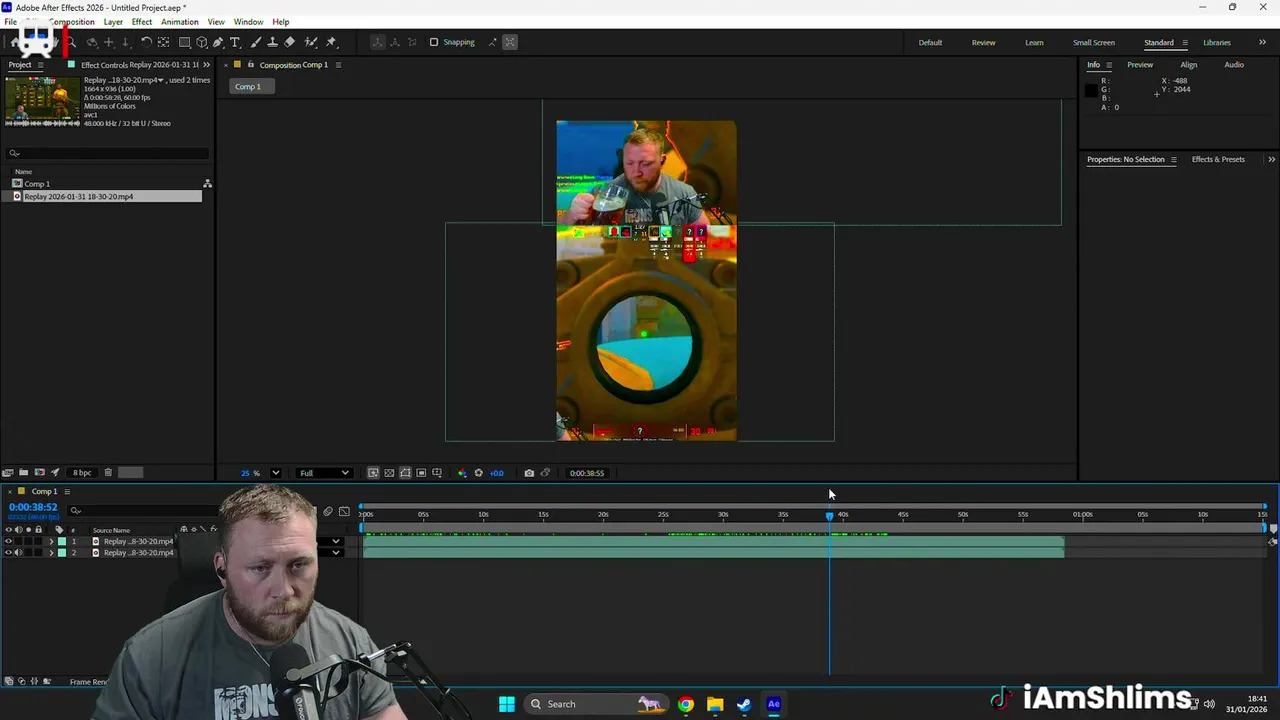This screenshot has width=1280, height=720.
Task: Select the Rotation tool
Action: (146, 42)
